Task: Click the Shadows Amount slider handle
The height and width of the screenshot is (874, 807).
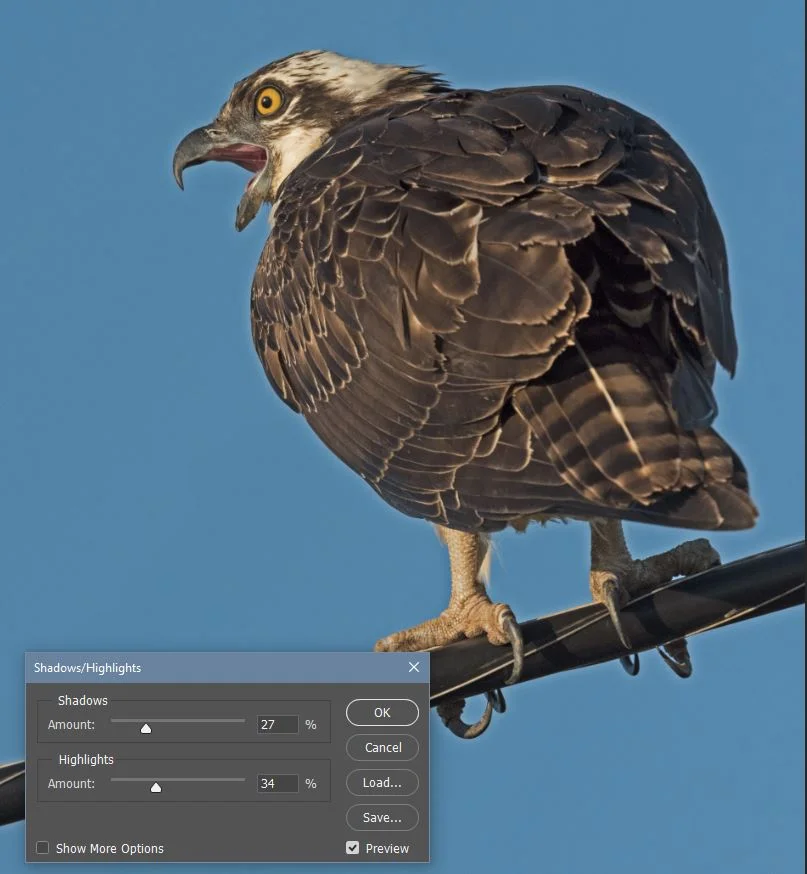Action: (145, 728)
